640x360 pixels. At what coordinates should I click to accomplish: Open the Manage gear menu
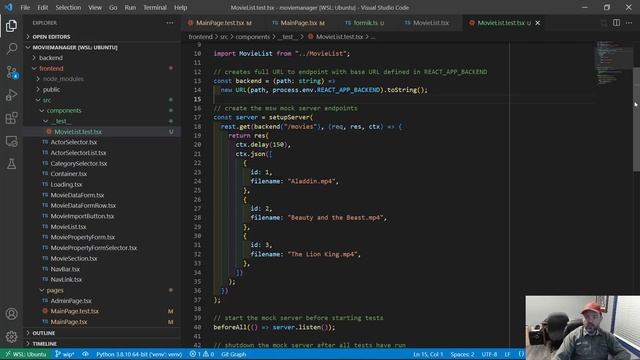tap(11, 337)
